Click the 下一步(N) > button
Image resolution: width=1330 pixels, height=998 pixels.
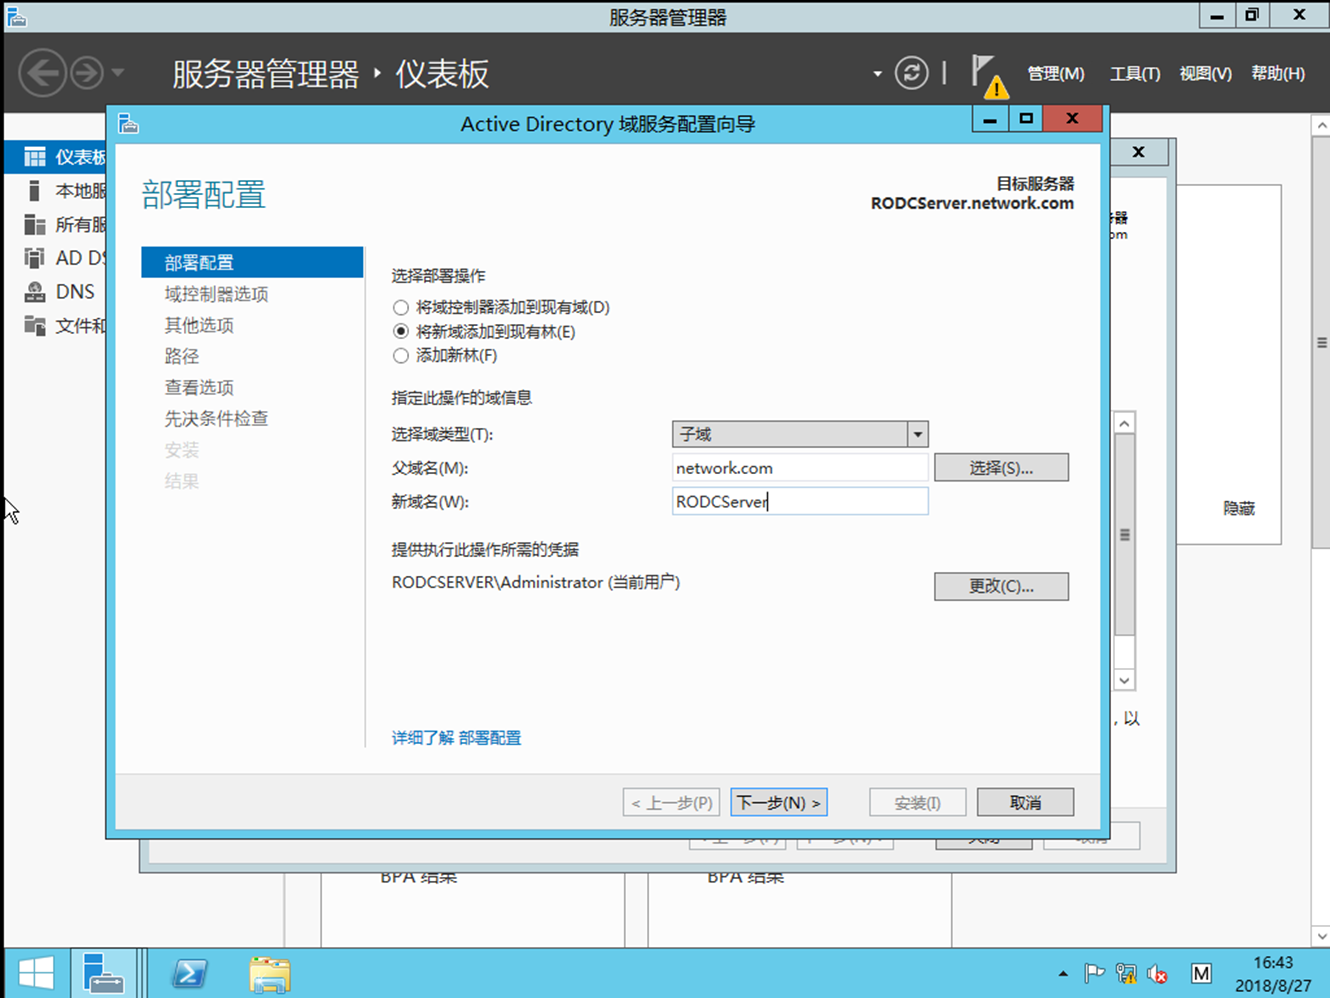tap(779, 803)
